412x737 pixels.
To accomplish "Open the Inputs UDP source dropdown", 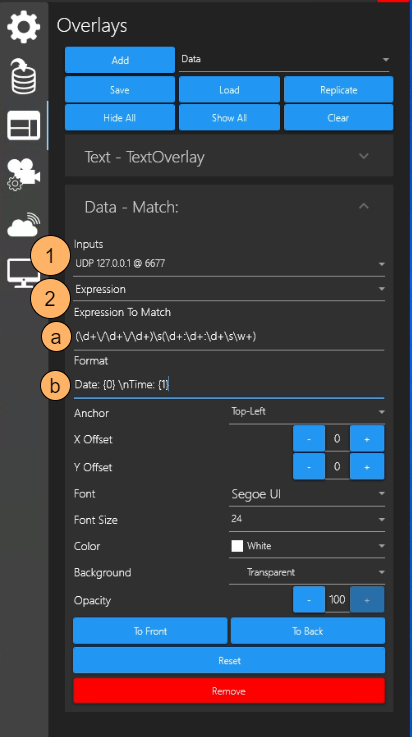I will 229,264.
